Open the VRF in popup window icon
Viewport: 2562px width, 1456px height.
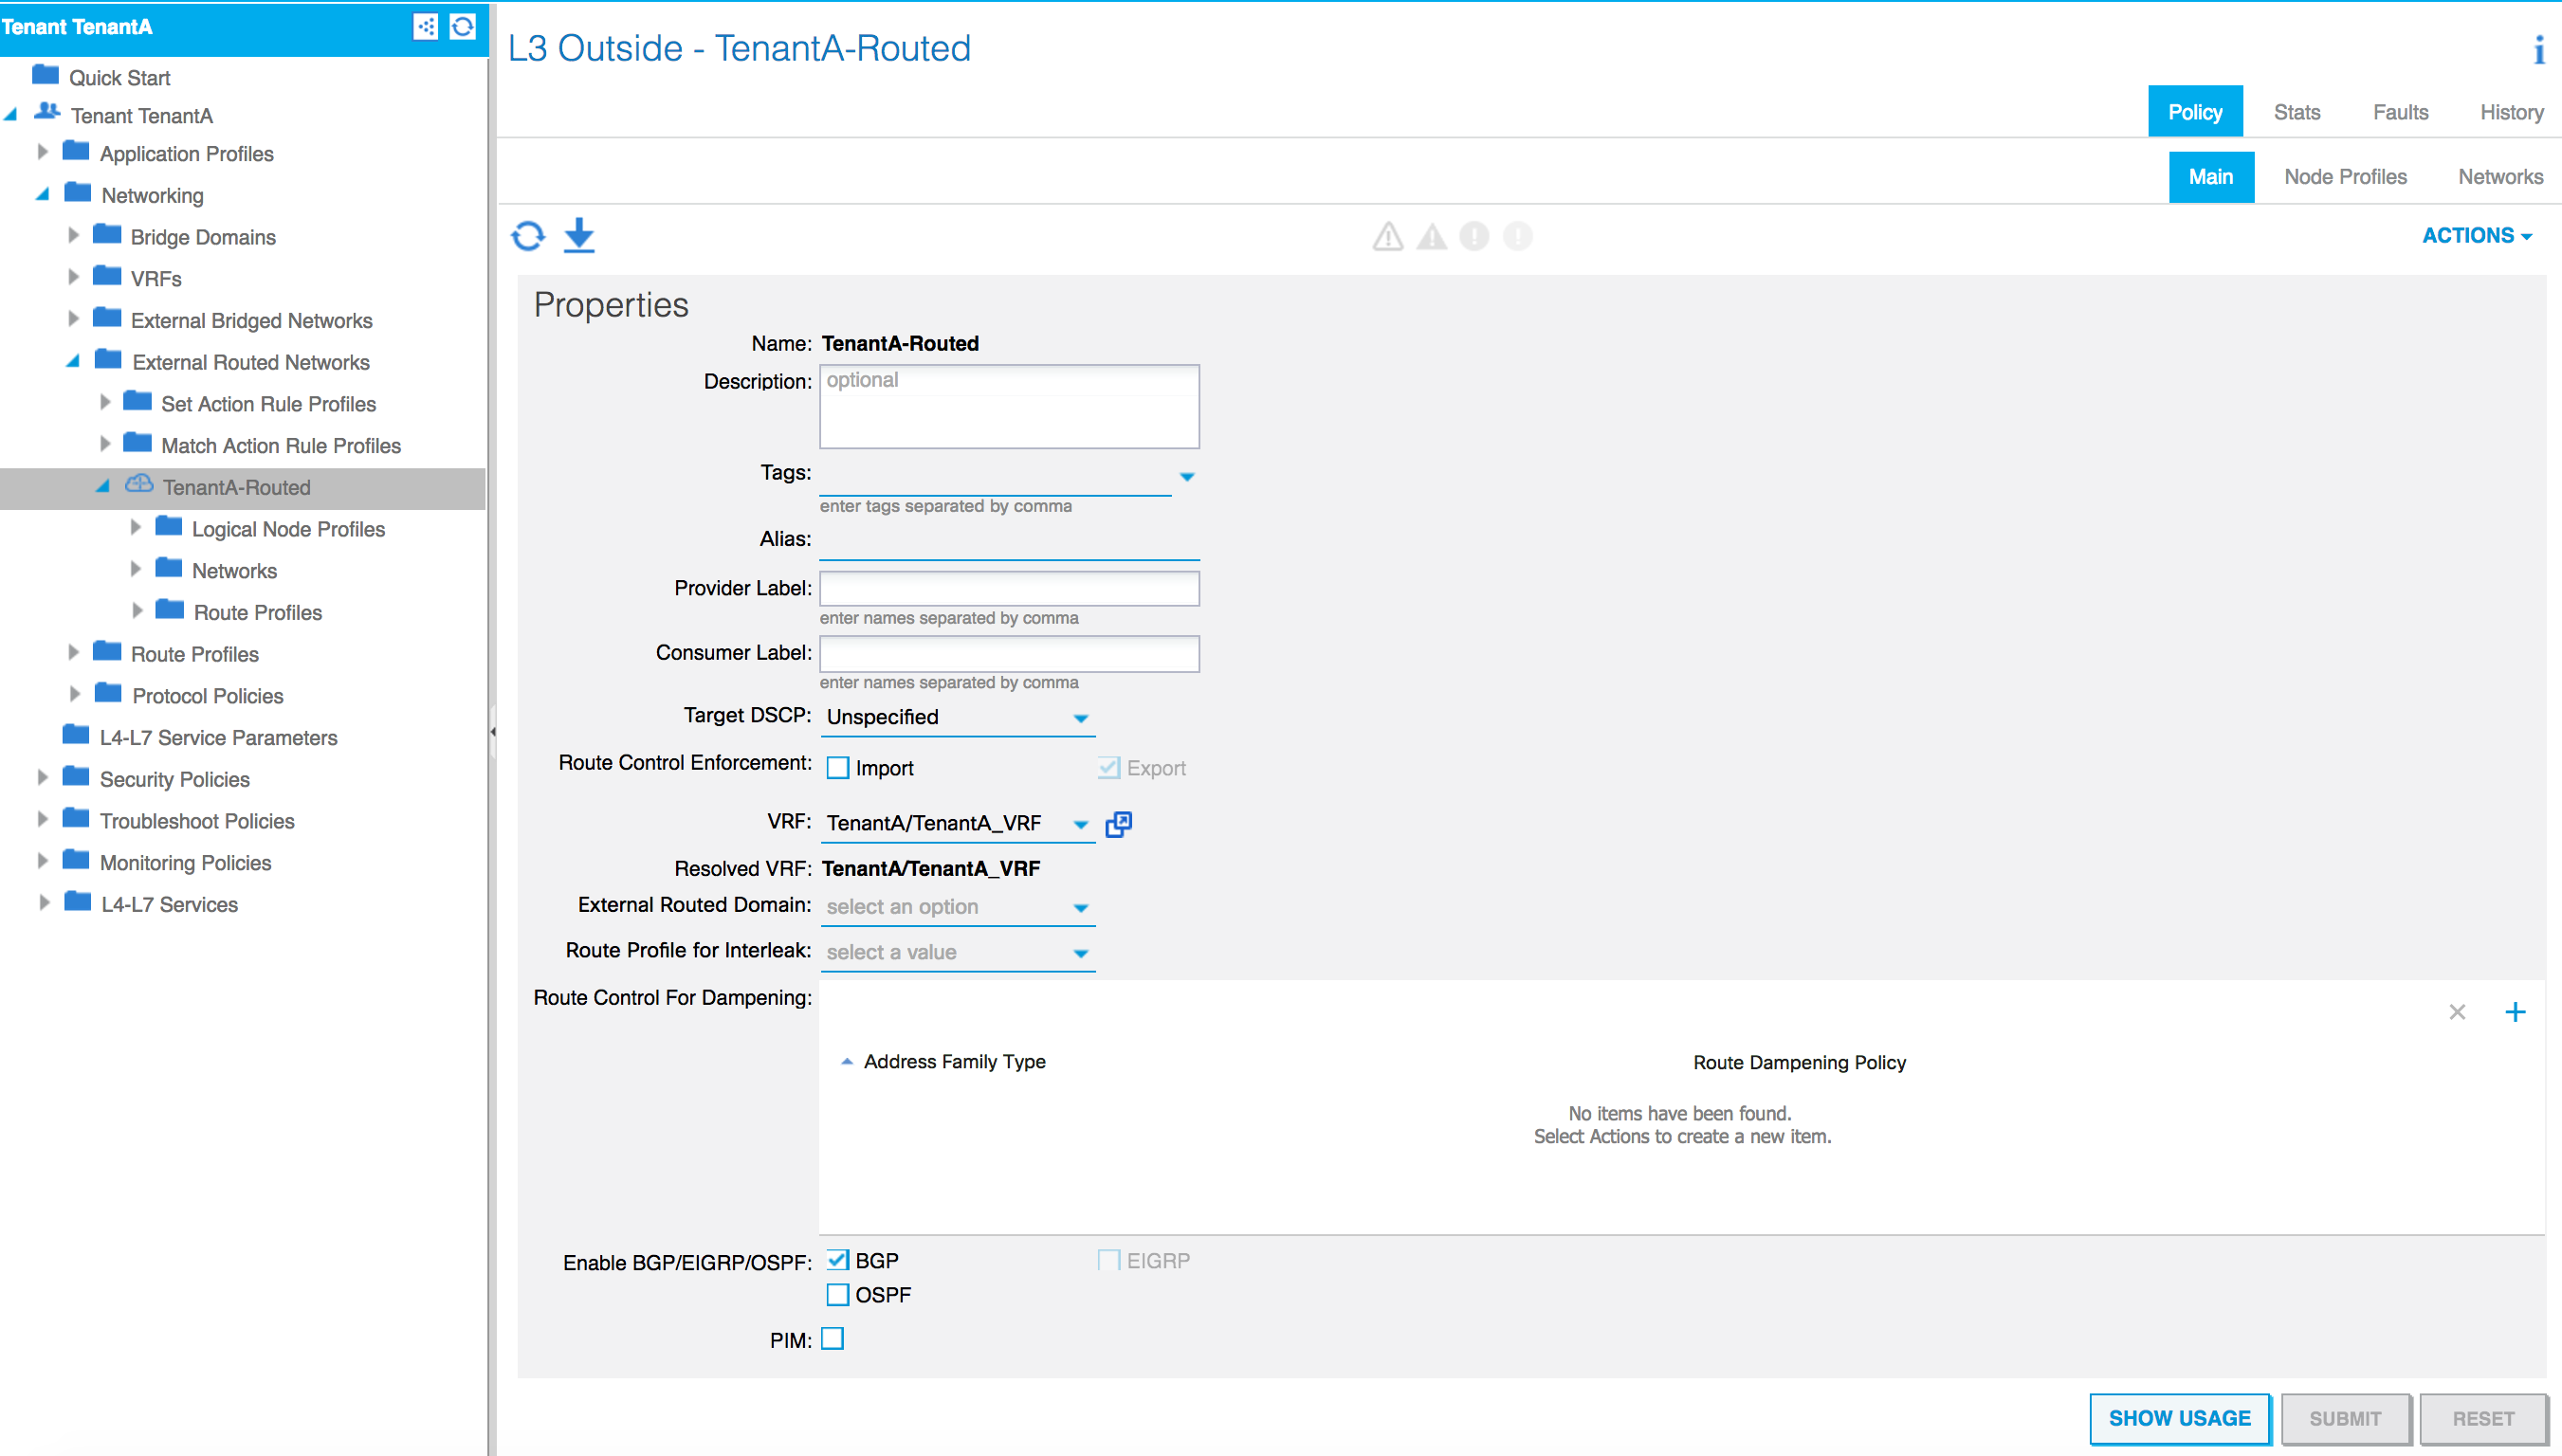click(1119, 824)
